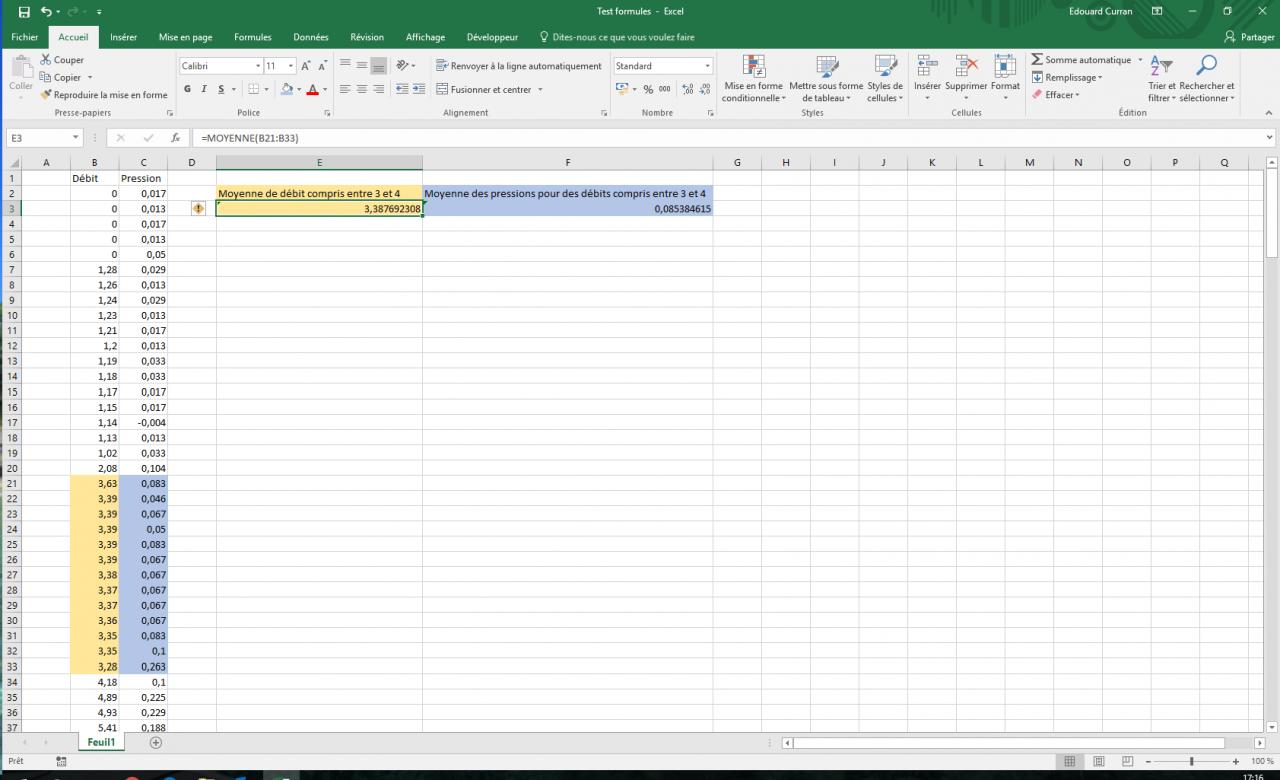The width and height of the screenshot is (1280, 780).
Task: Switch to the Insérer ribbon tab
Action: (124, 37)
